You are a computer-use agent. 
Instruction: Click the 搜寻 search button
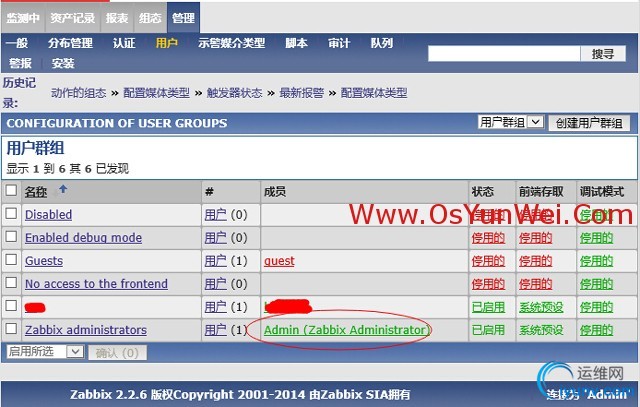(x=603, y=53)
